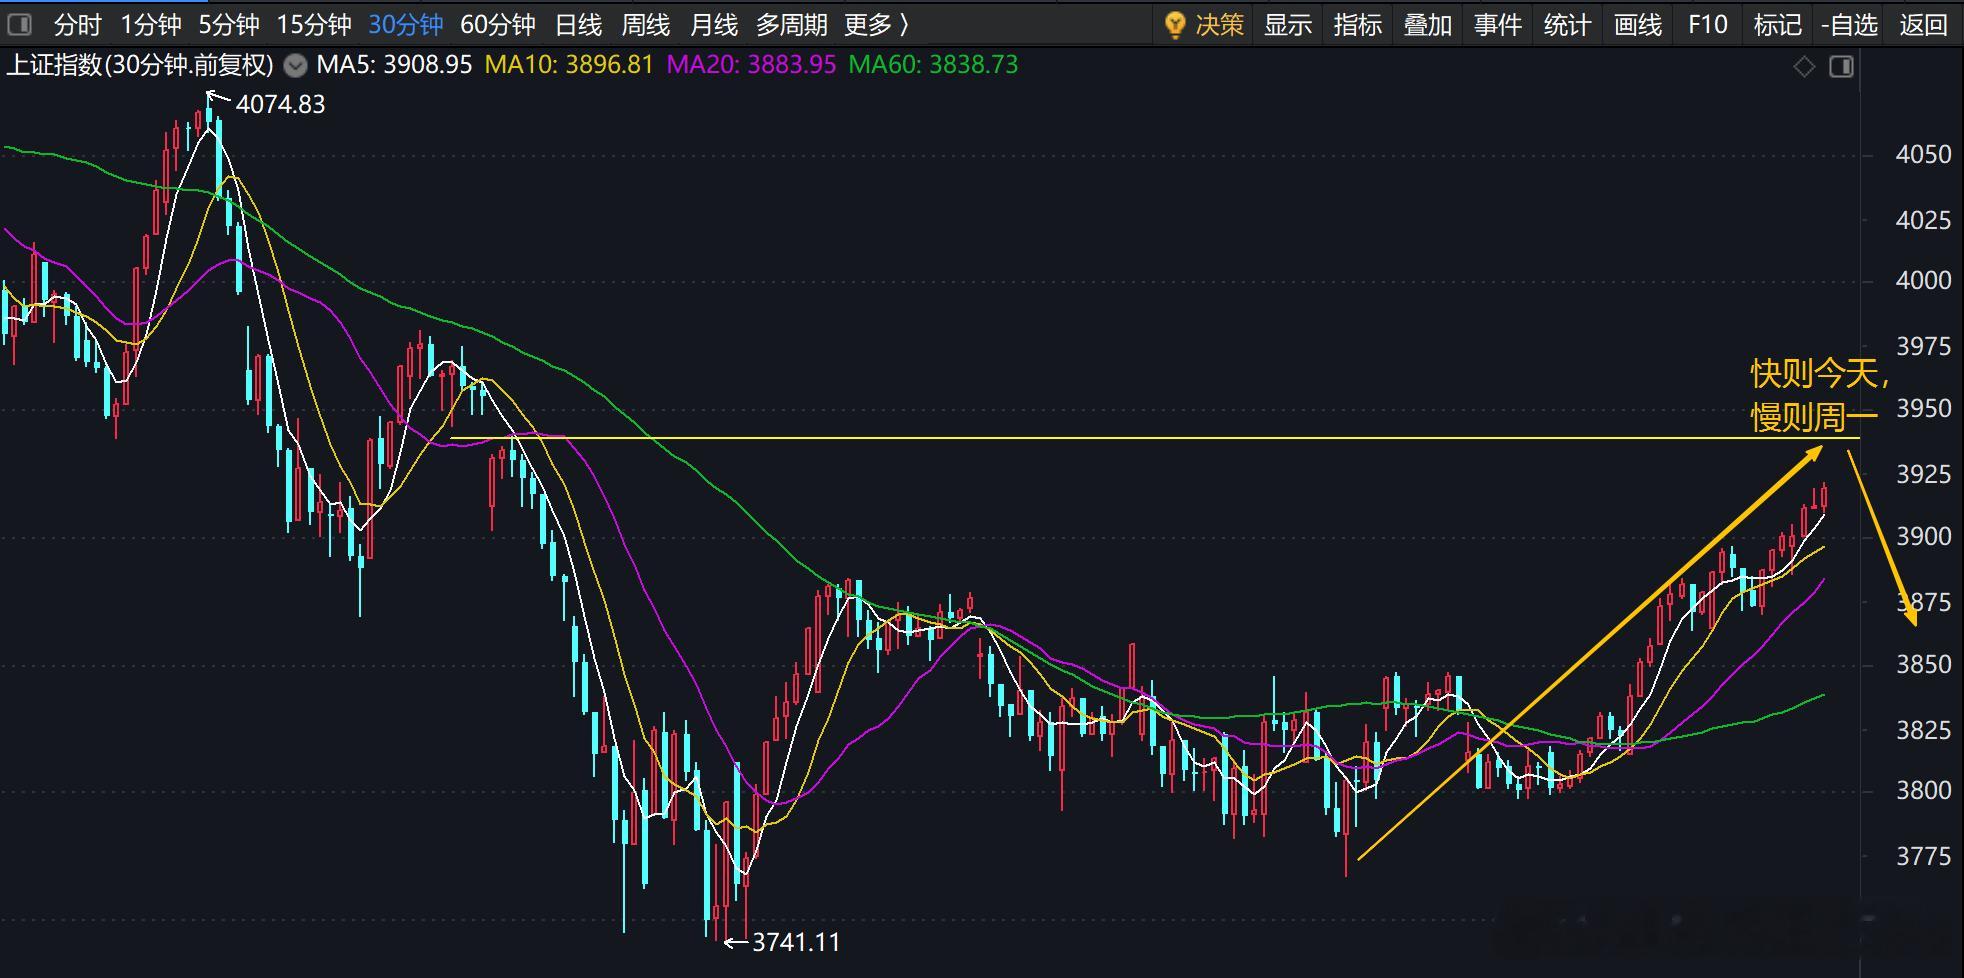
Task: Click the 3775 price axis label
Action: point(1923,856)
